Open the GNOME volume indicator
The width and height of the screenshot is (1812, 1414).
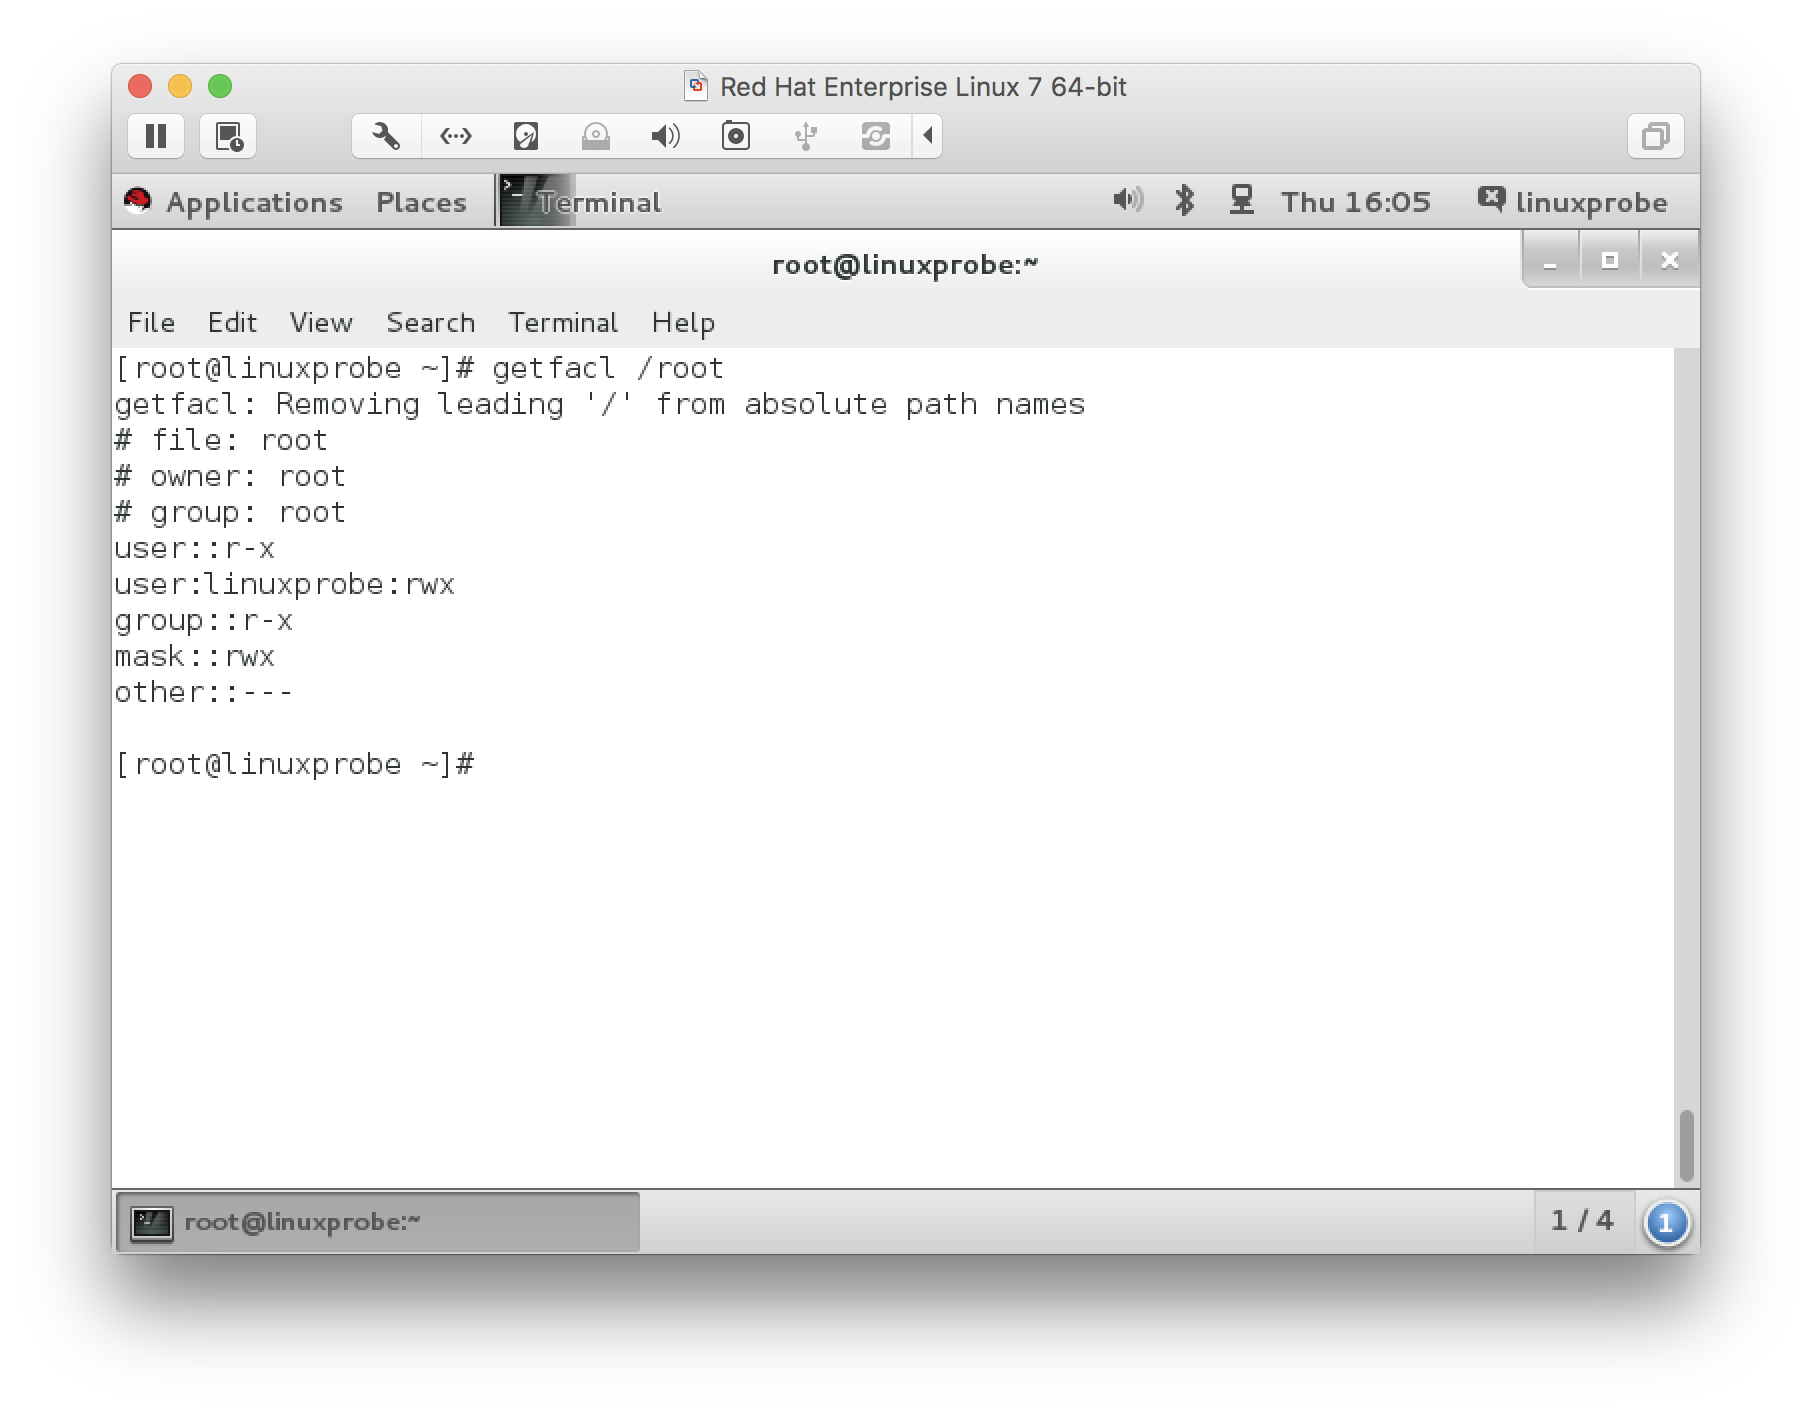[x=1128, y=200]
